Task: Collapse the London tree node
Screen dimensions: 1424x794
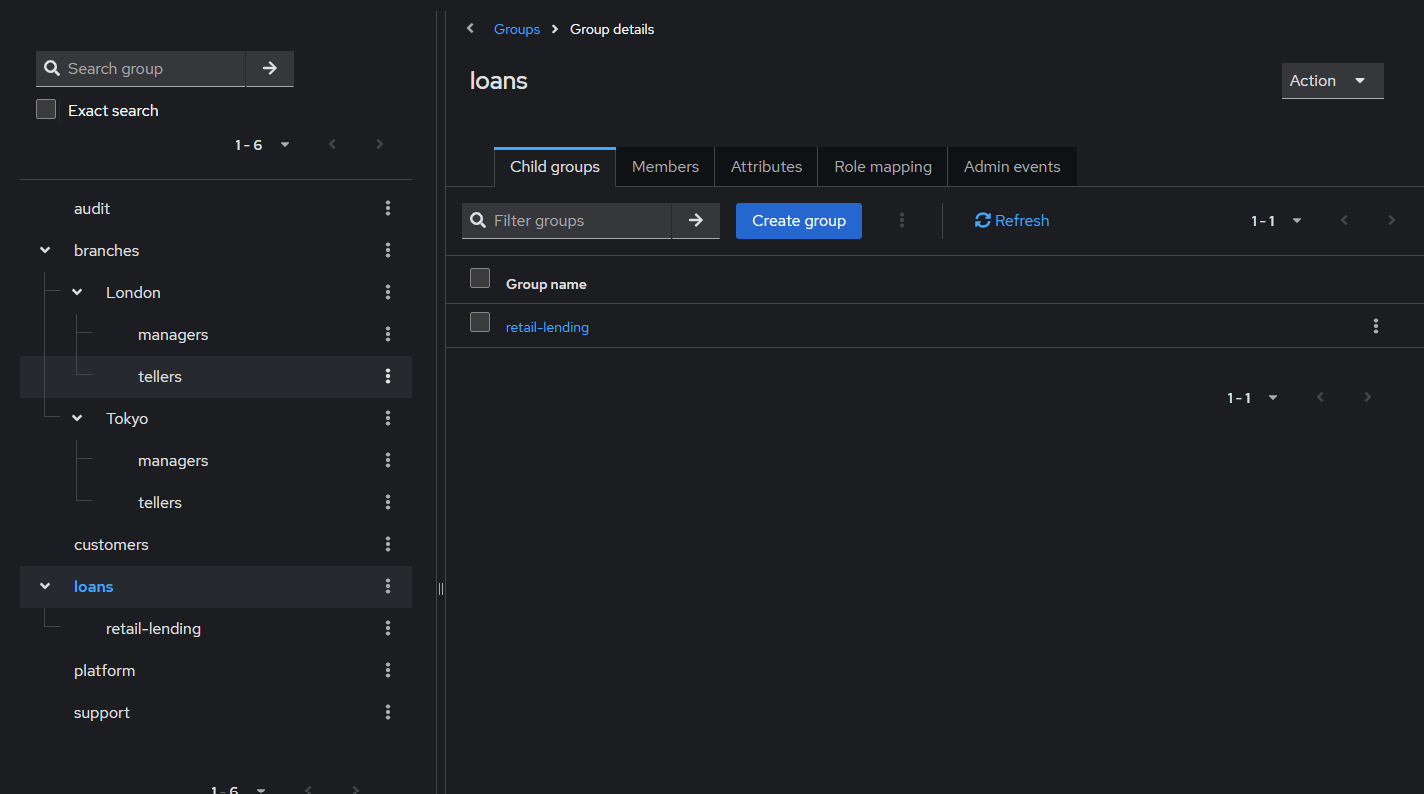Action: coord(77,292)
